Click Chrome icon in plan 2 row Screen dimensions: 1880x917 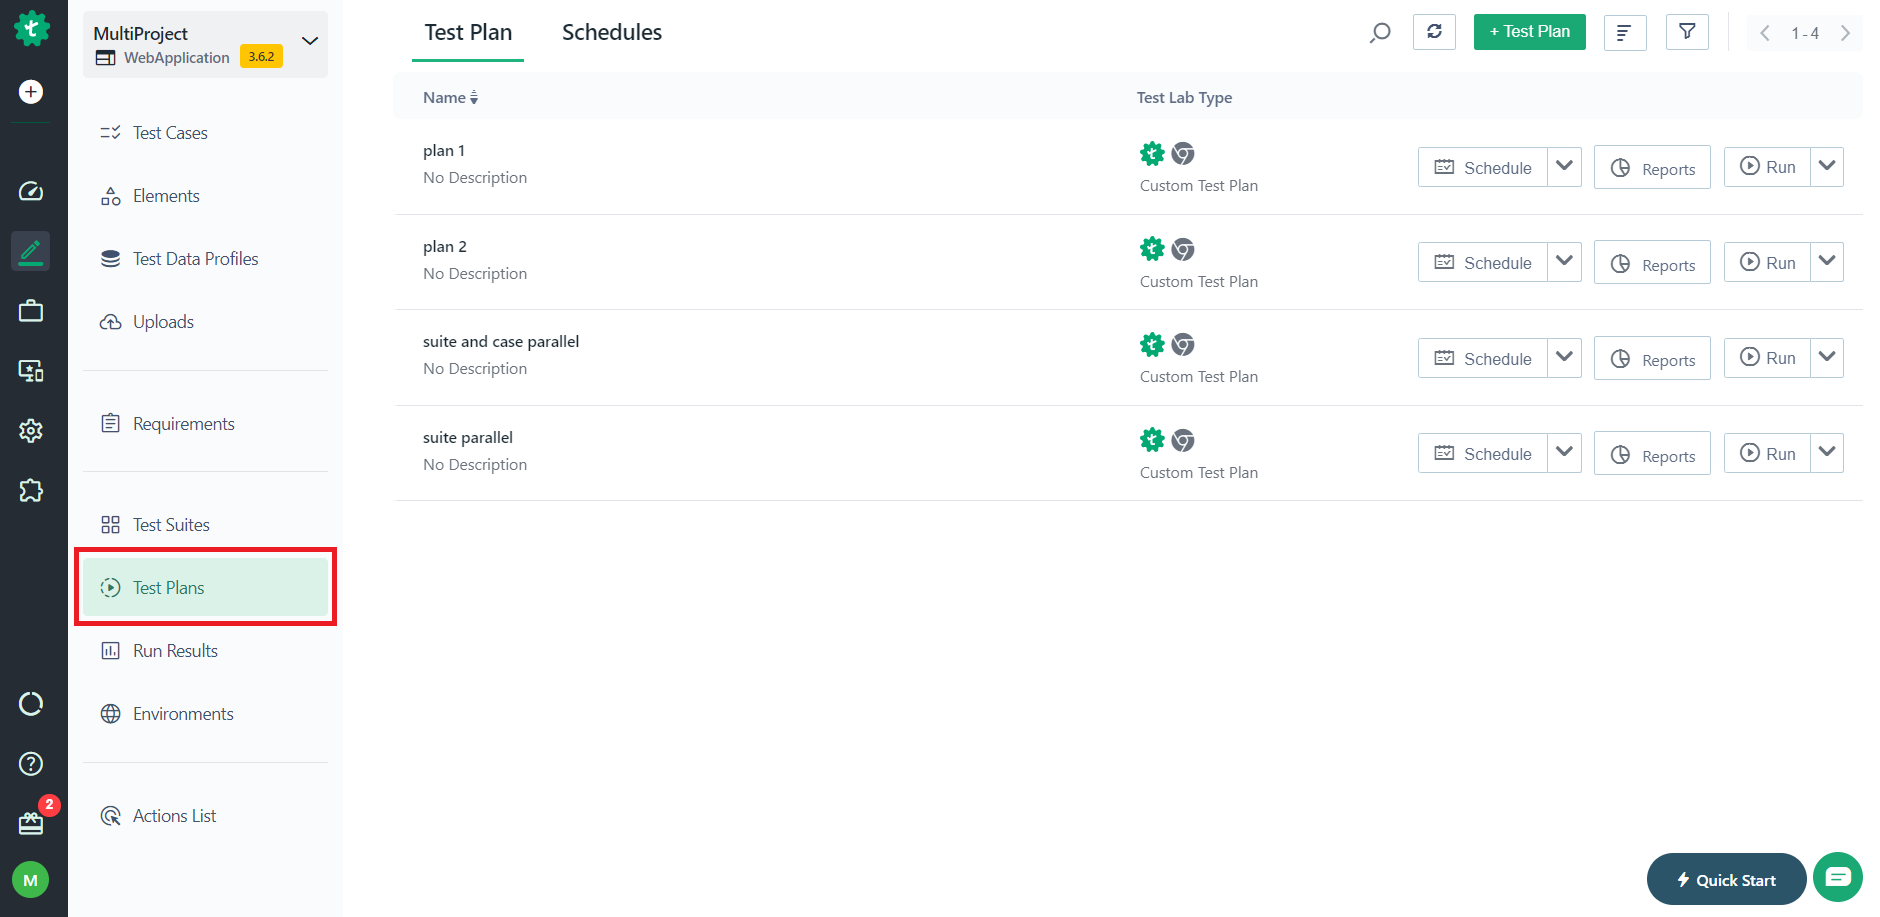coord(1183,249)
